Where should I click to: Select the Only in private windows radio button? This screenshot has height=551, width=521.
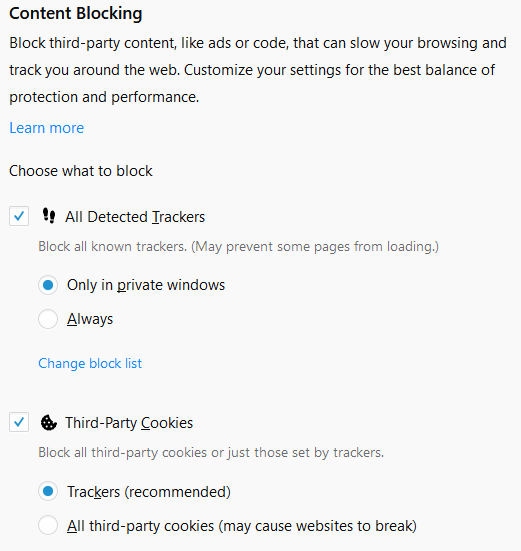(48, 285)
